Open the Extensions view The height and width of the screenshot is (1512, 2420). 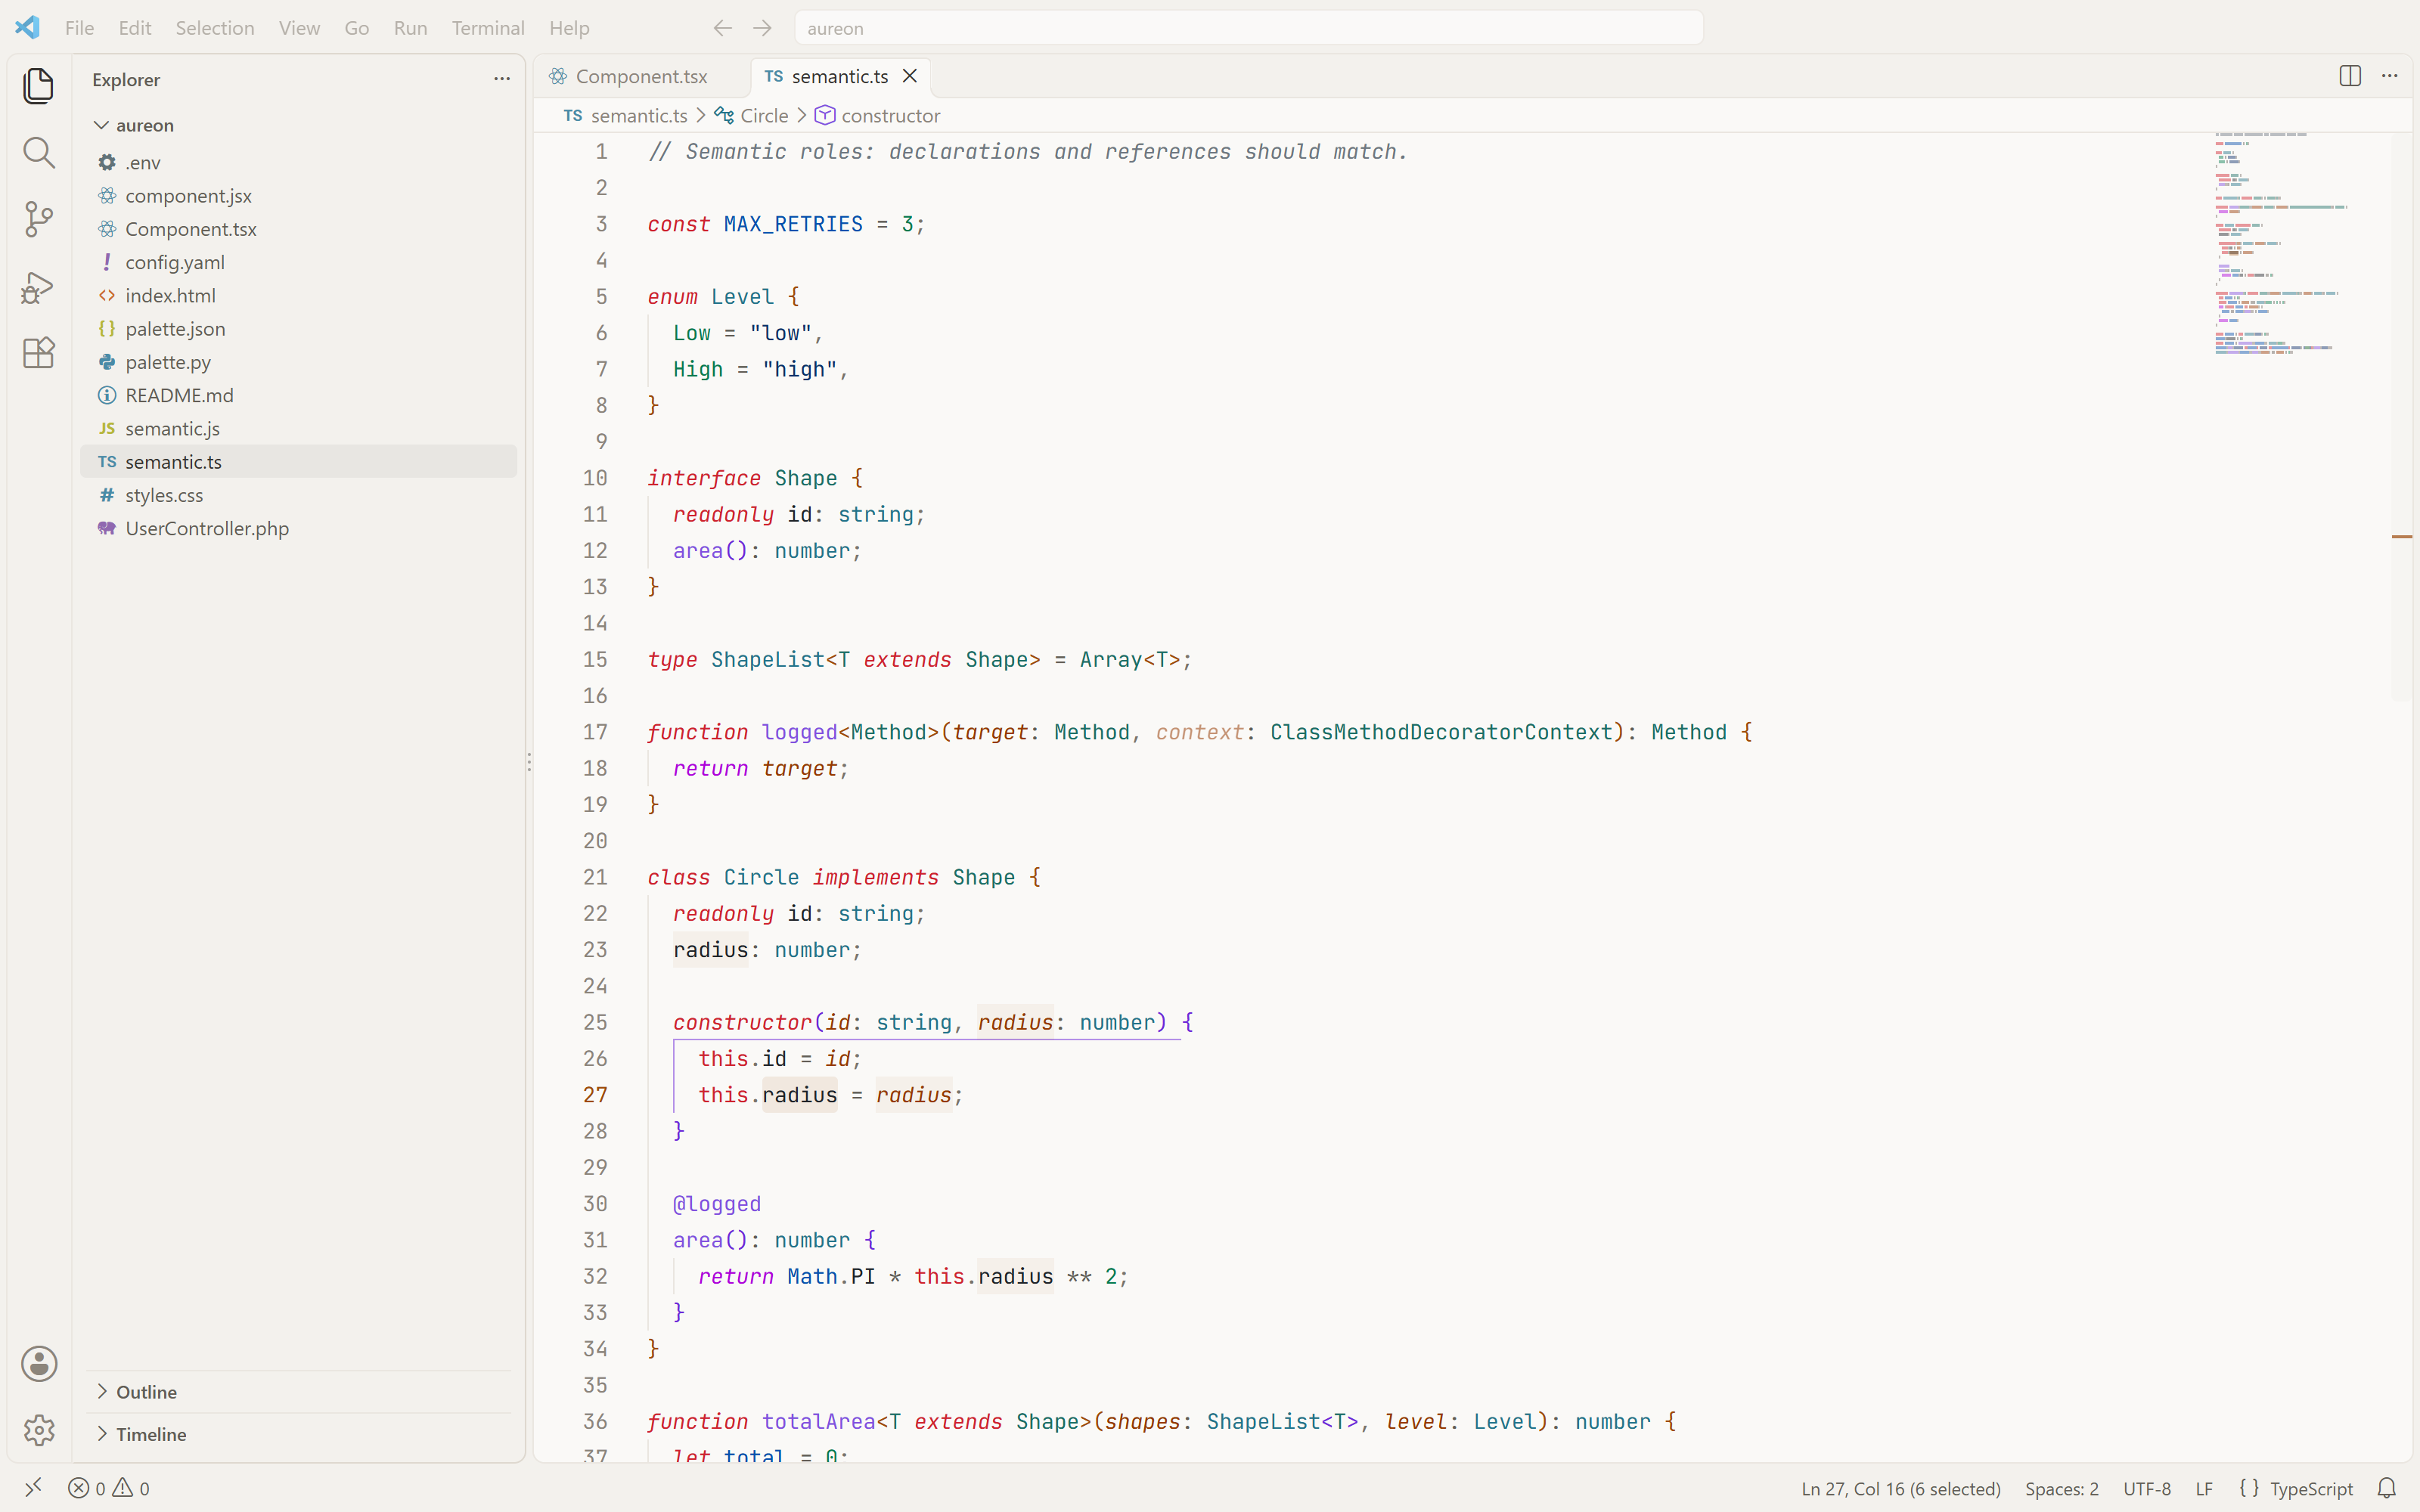[38, 353]
